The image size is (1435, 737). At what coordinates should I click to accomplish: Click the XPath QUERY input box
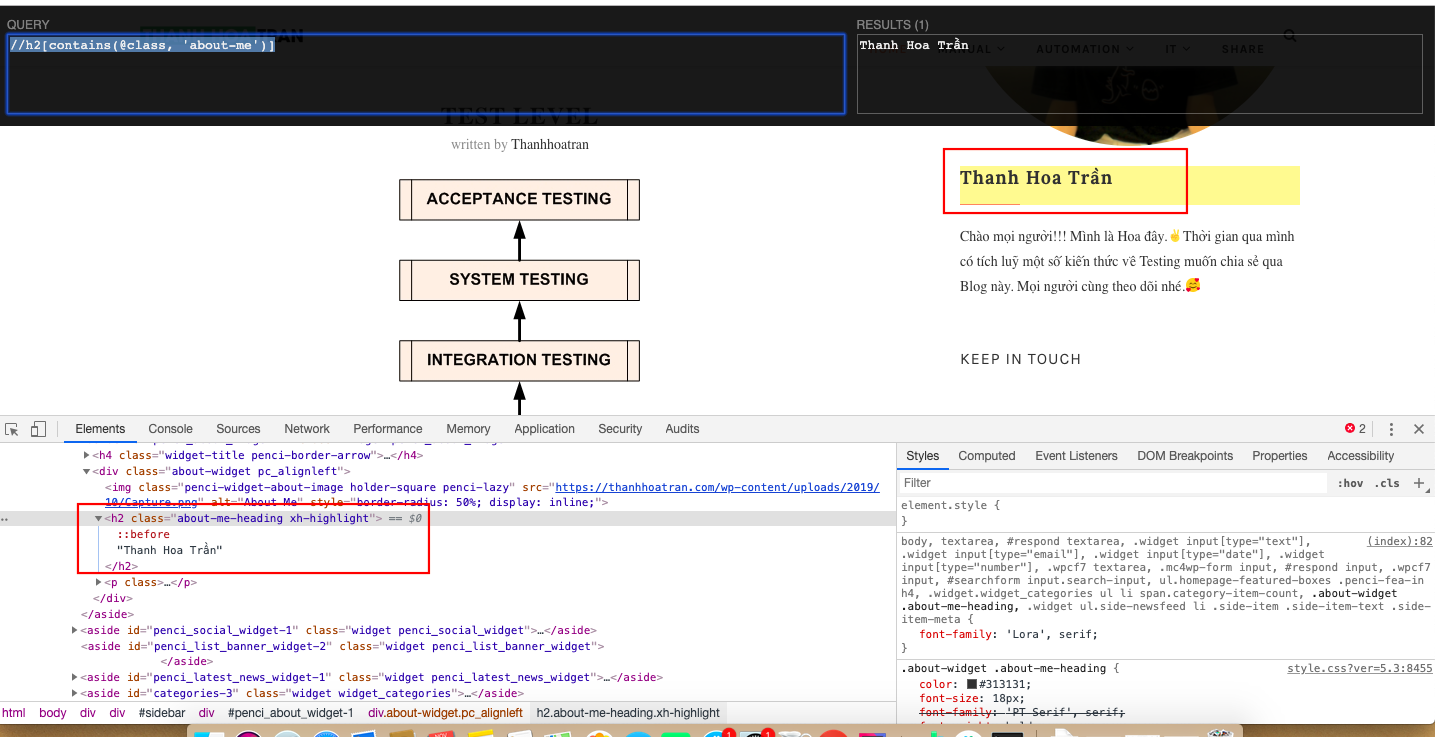tap(426, 74)
